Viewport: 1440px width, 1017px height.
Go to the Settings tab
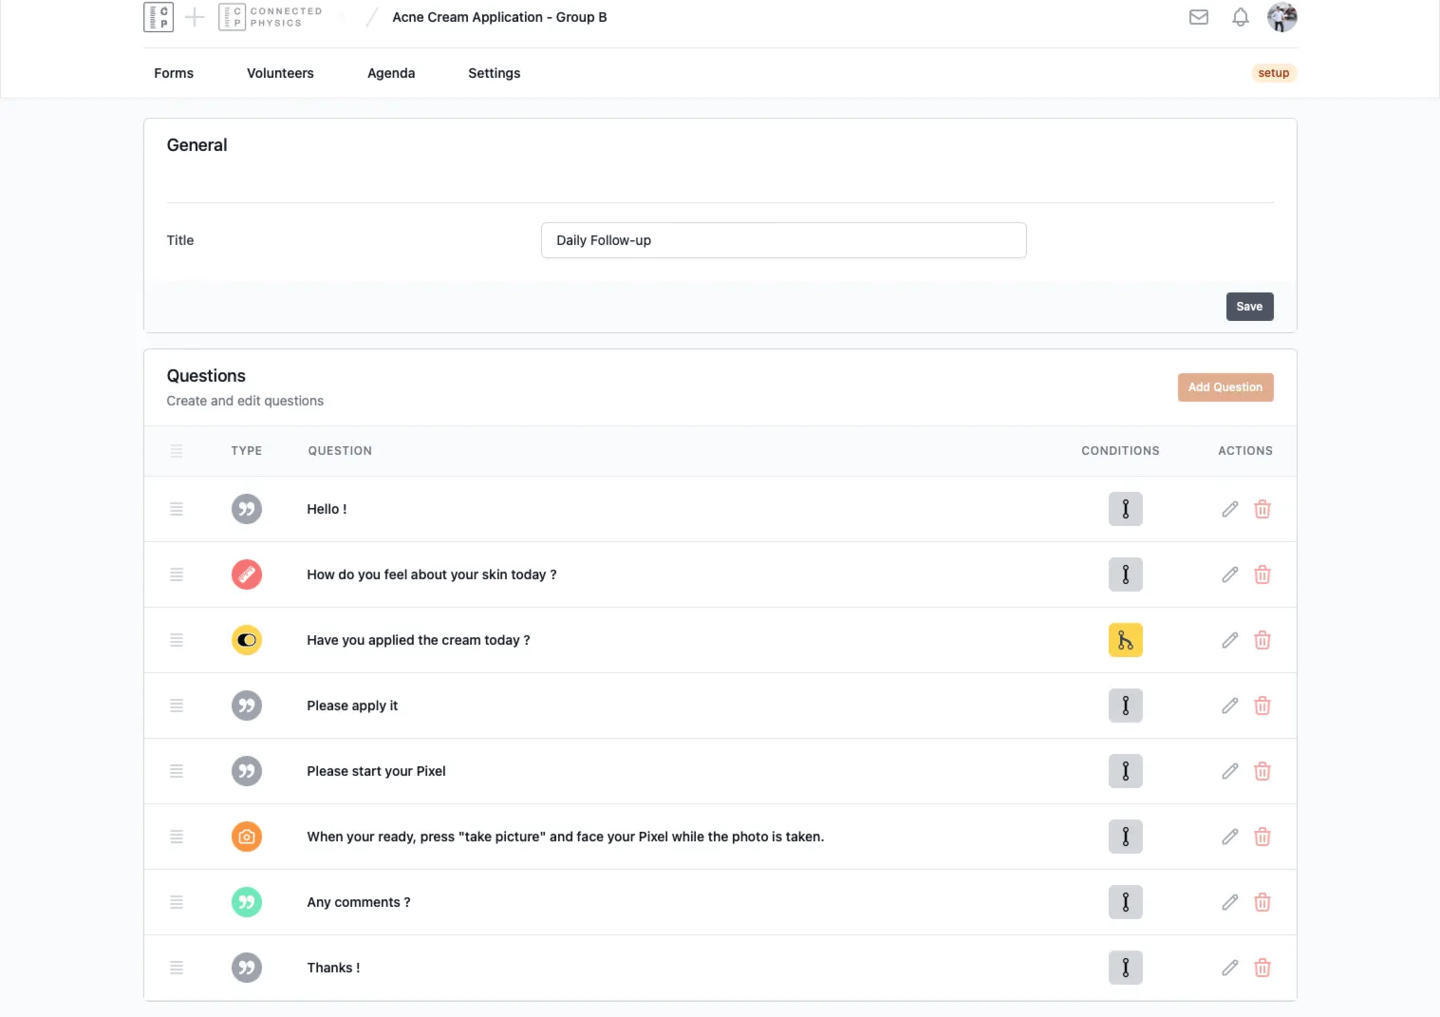[494, 73]
